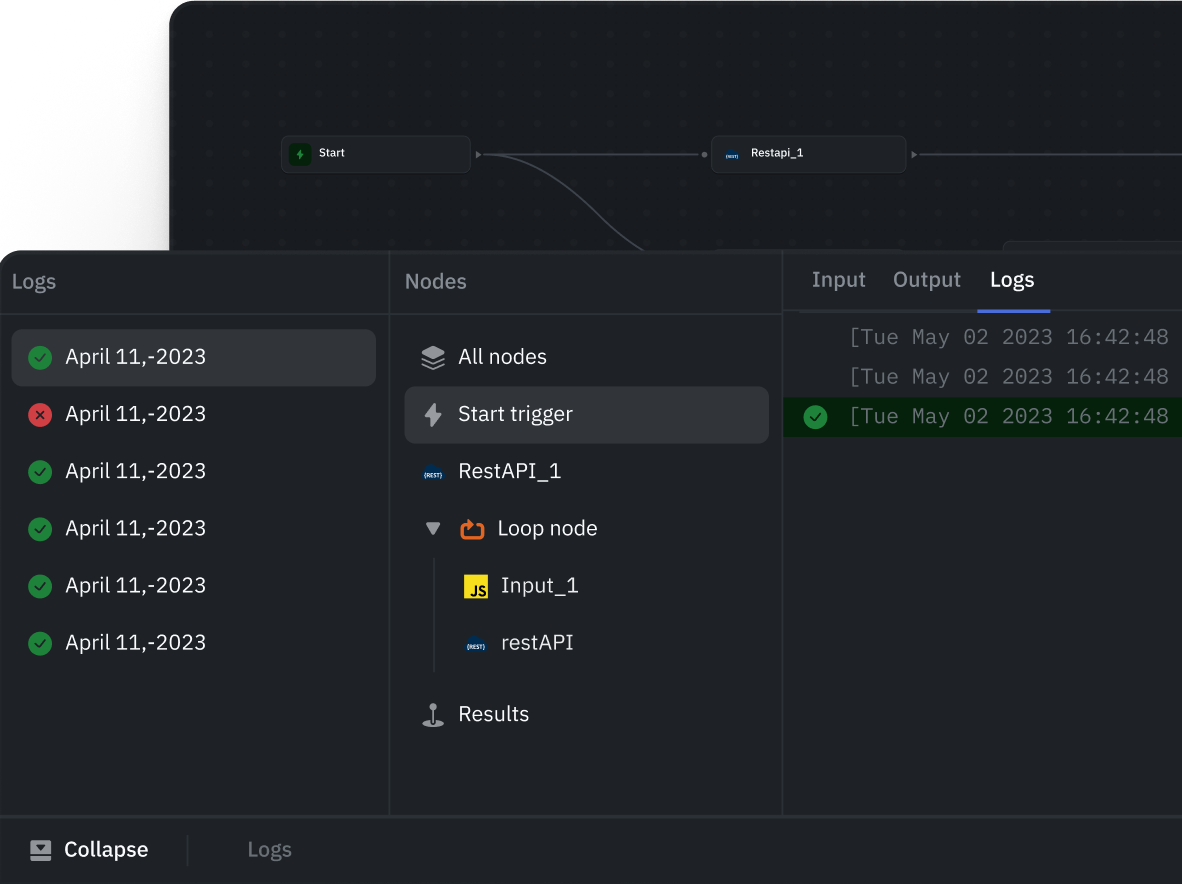Select the Start node on the canvas
Screen dimensions: 1182x884
click(375, 154)
